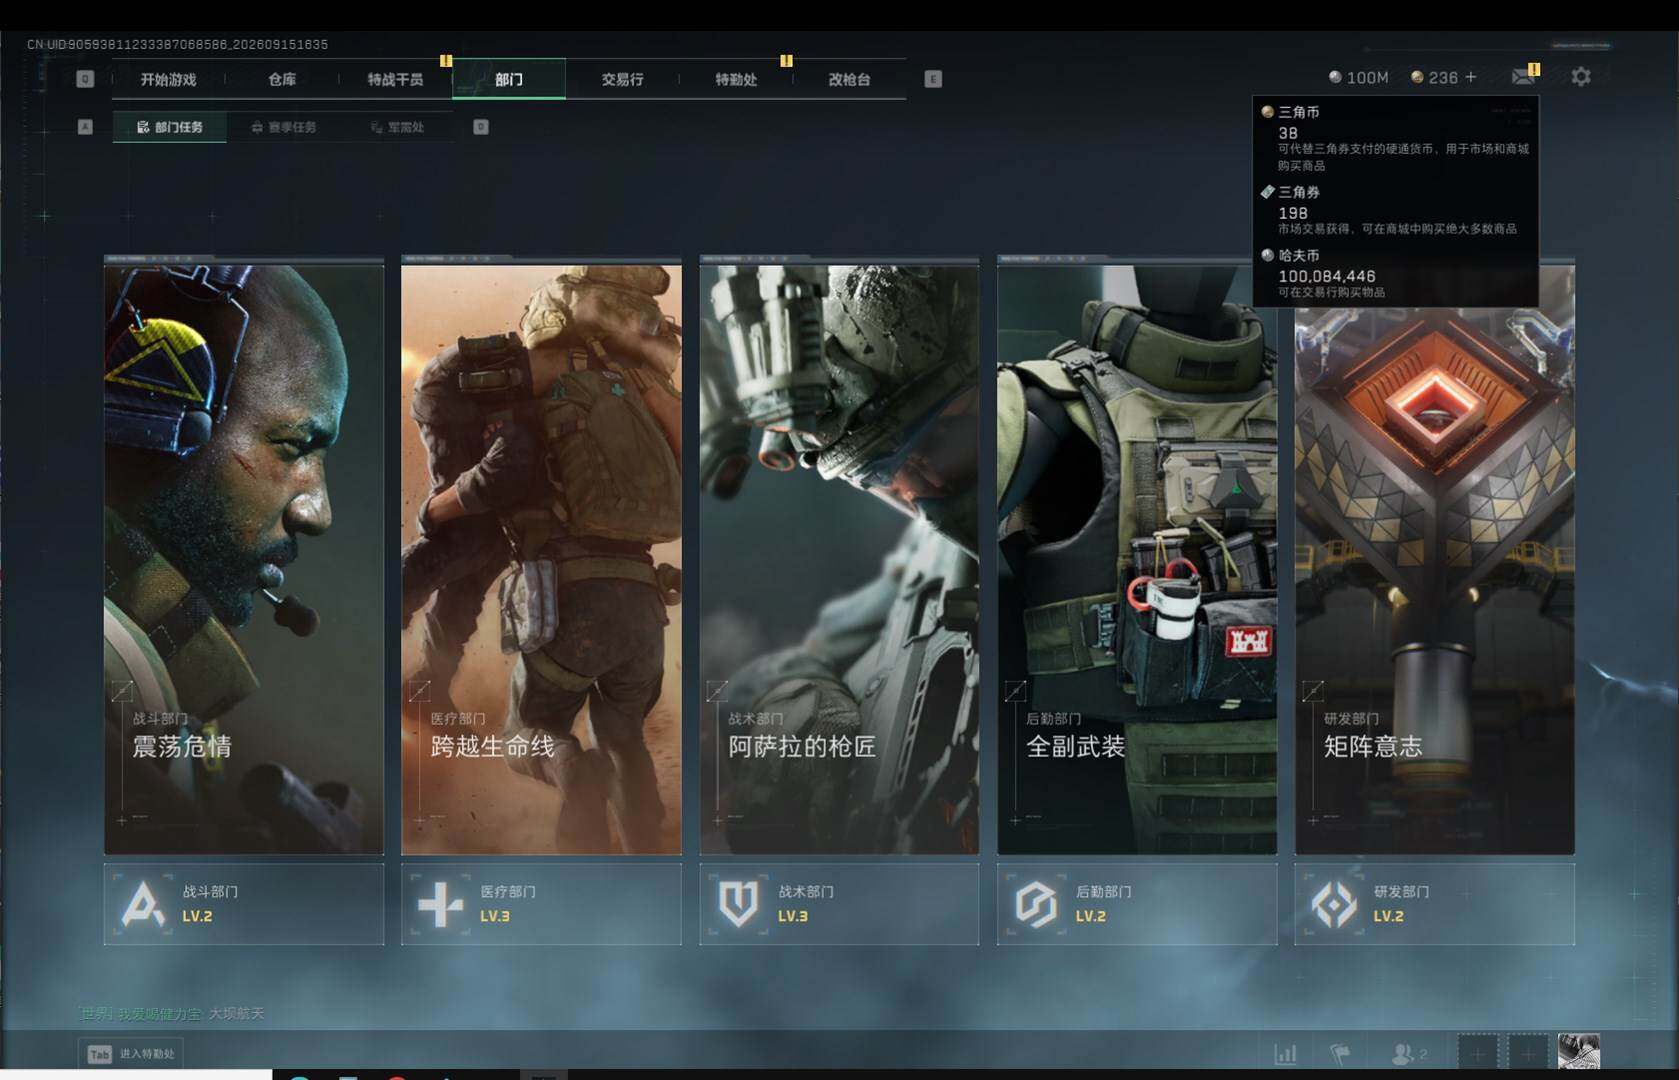Switch to the 开始游戏 tab
The image size is (1679, 1080).
click(168, 79)
